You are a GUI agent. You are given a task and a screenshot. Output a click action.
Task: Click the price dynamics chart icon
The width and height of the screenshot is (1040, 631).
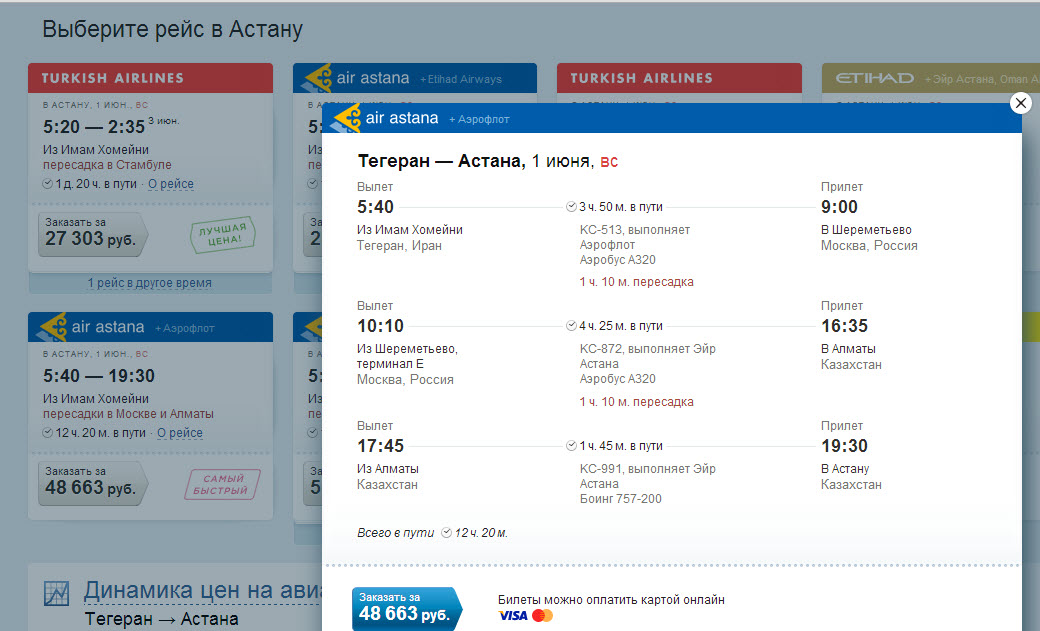(57, 593)
